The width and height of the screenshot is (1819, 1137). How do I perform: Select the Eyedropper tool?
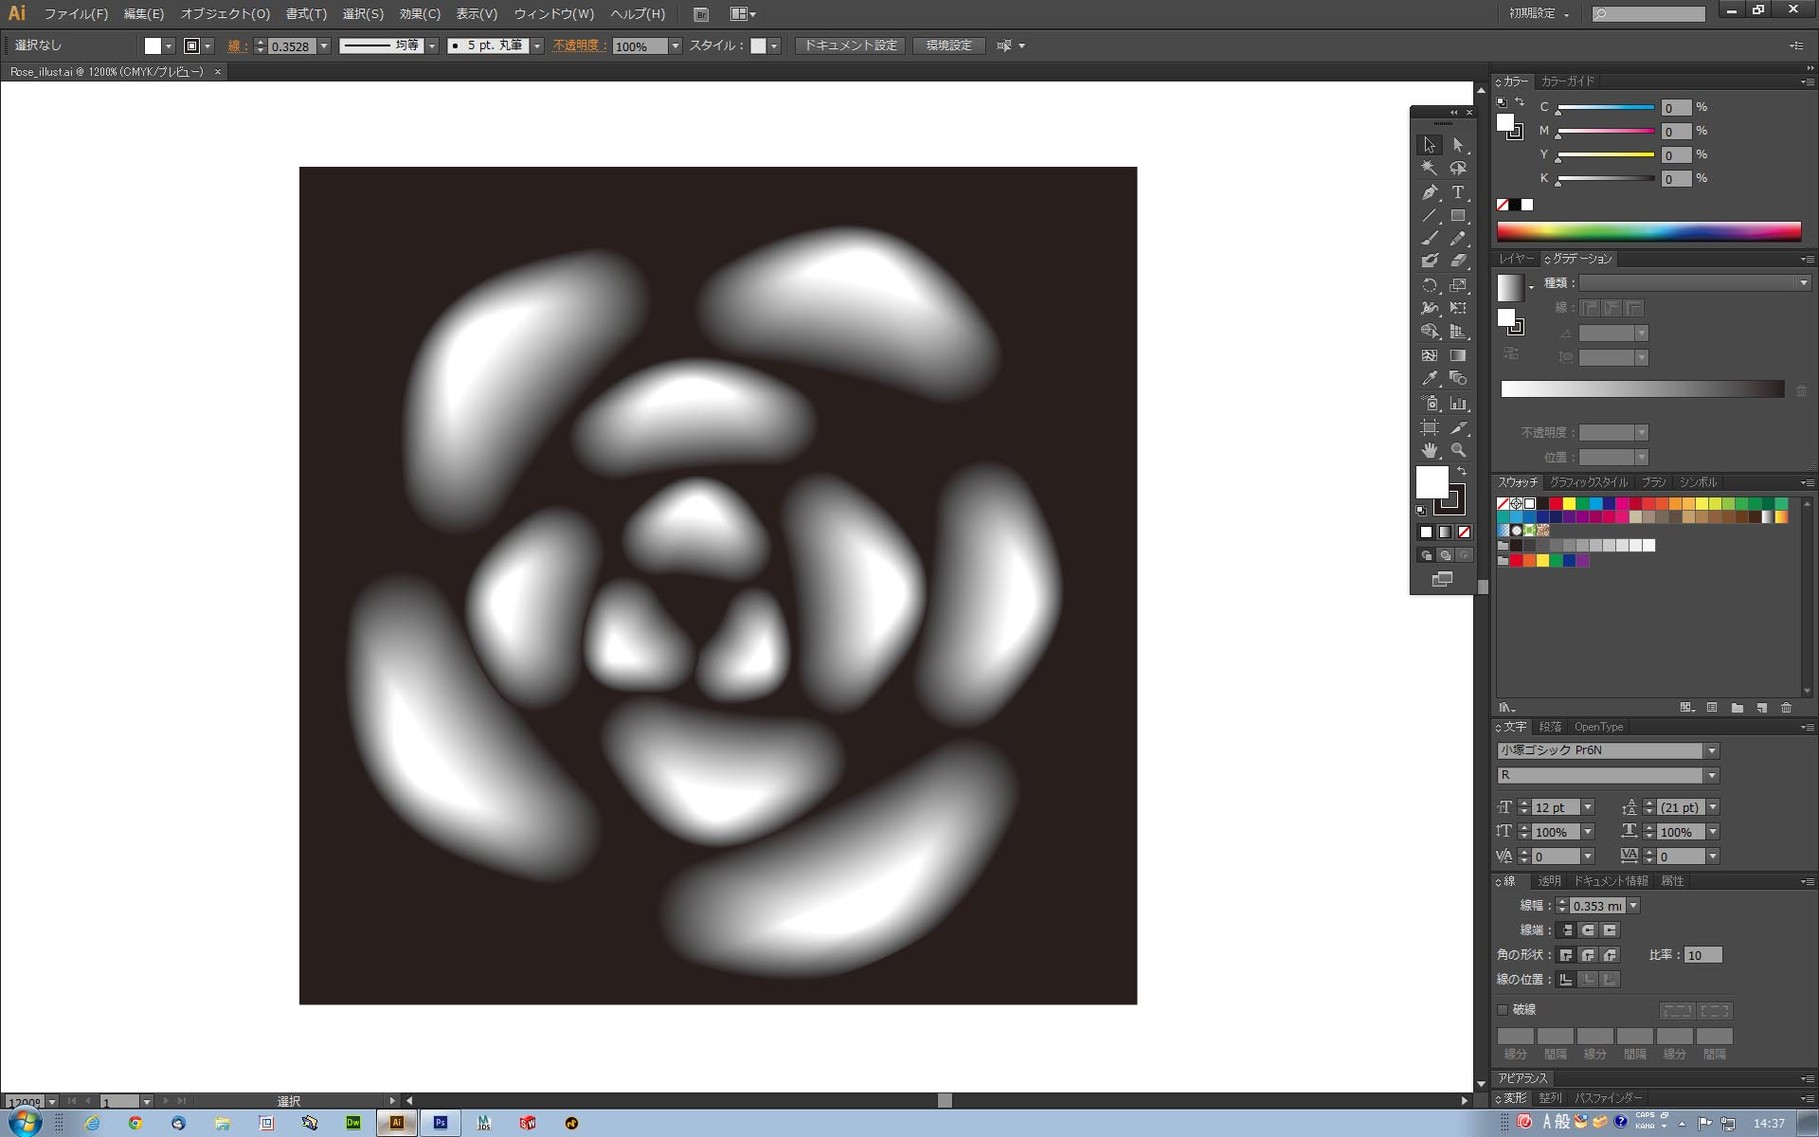1429,378
